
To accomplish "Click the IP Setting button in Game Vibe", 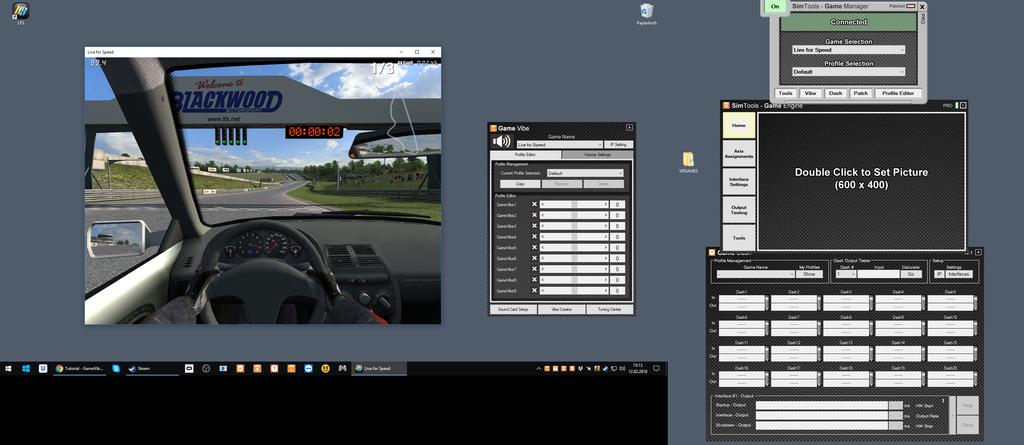I will click(618, 144).
